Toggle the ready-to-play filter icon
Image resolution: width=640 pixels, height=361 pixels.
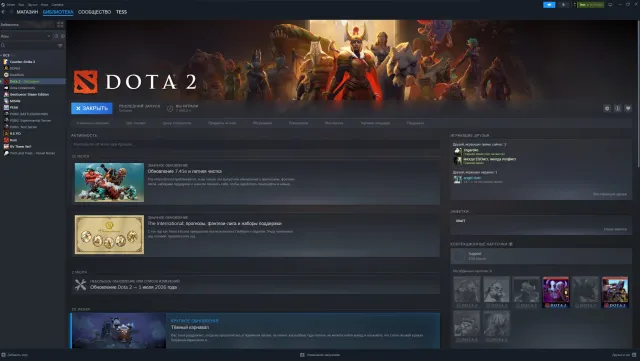[62, 36]
